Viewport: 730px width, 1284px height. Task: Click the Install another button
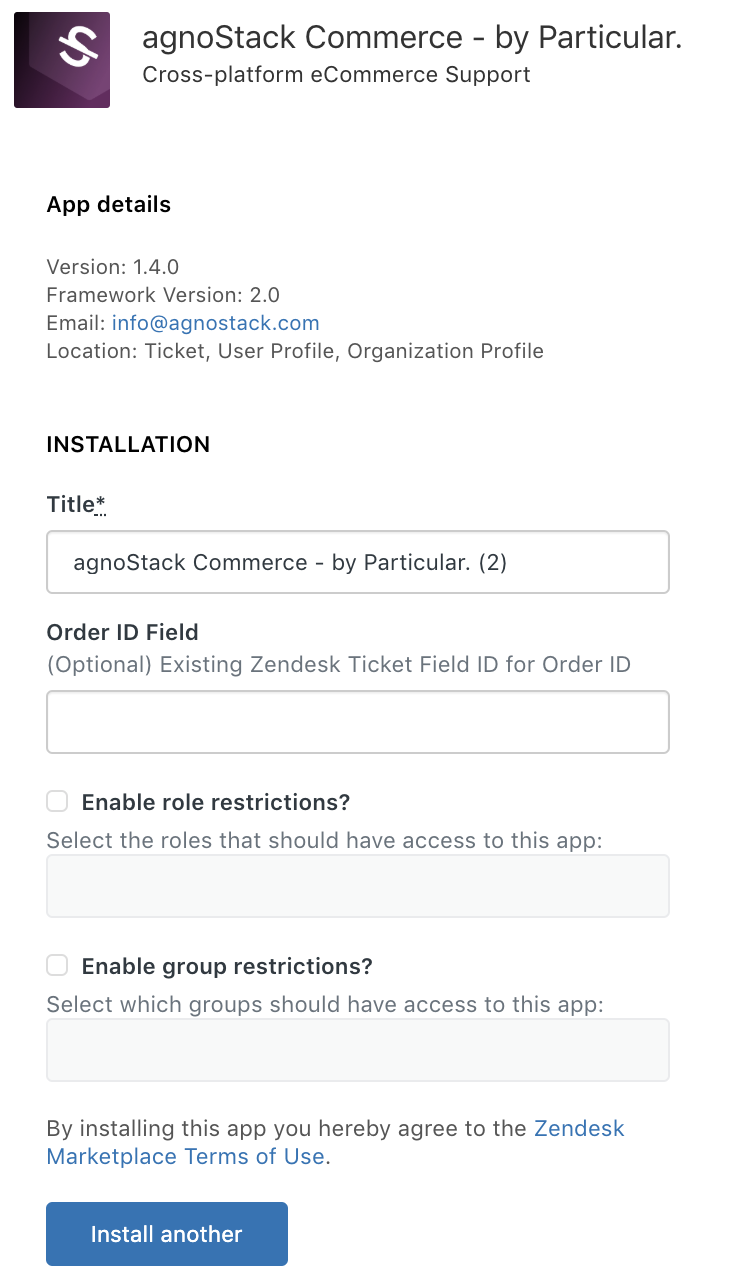coord(167,1234)
